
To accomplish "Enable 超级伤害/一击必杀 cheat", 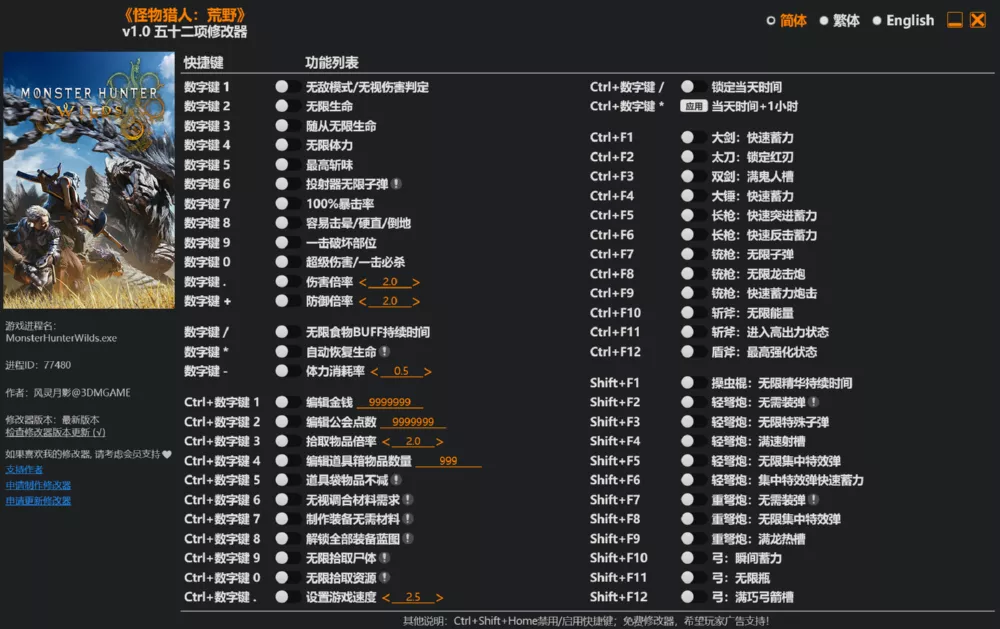I will [x=282, y=262].
